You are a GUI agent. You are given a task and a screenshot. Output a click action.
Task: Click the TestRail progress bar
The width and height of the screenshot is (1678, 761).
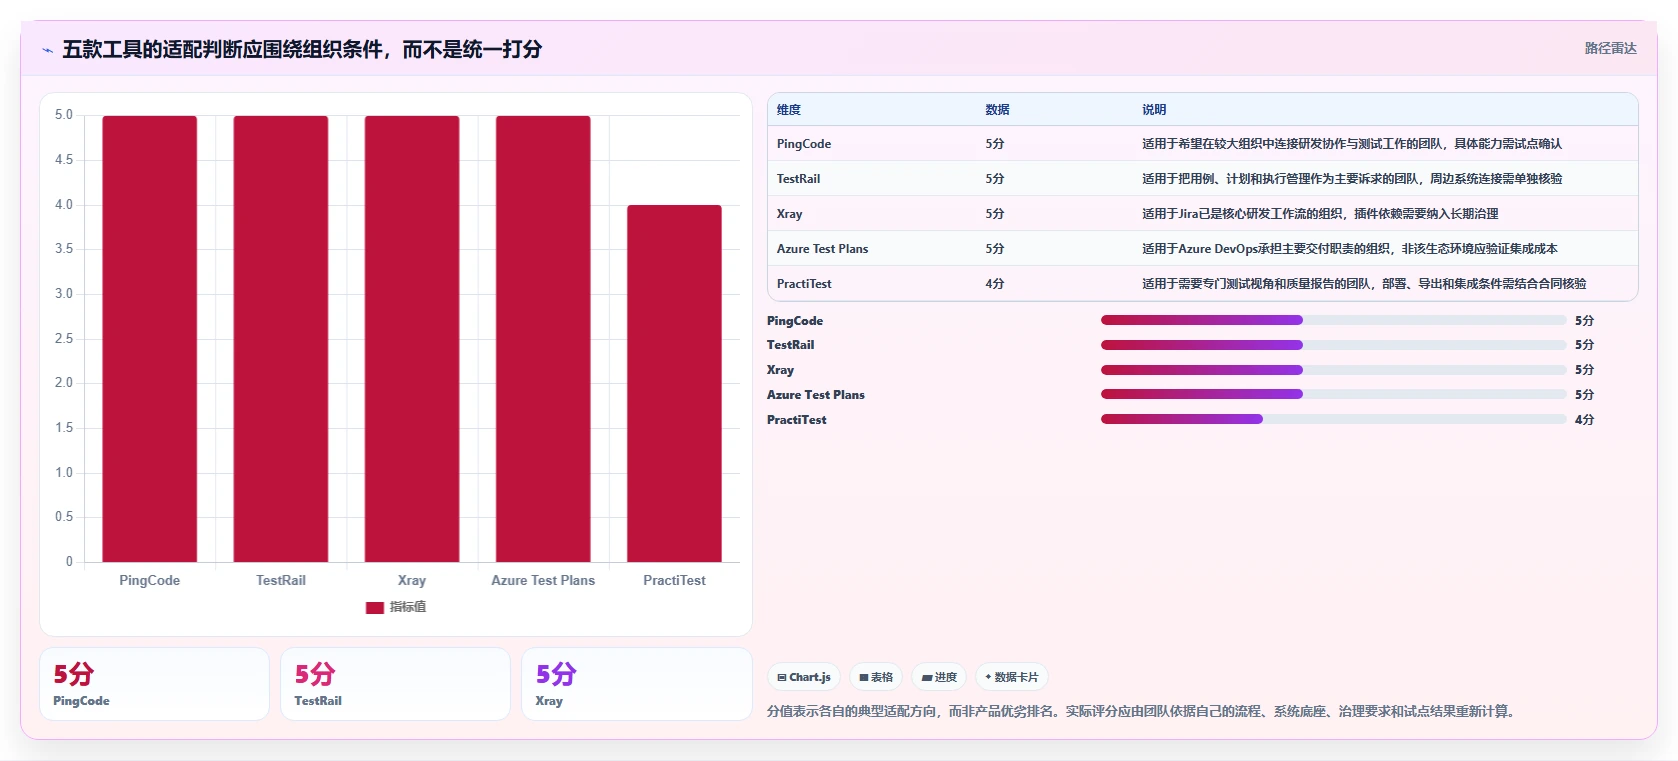coord(1333,345)
